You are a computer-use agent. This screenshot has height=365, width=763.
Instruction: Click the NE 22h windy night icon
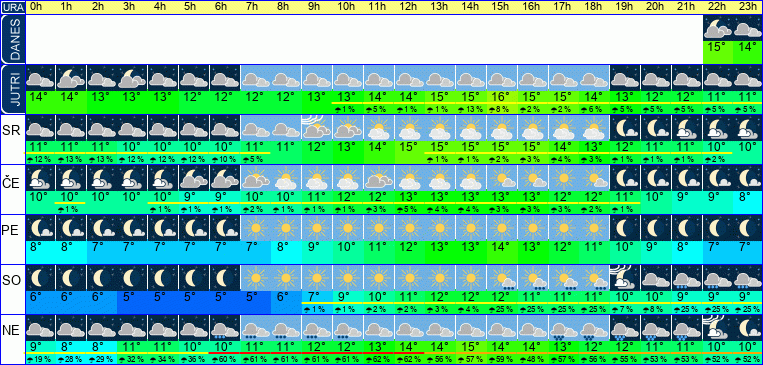[x=718, y=327]
